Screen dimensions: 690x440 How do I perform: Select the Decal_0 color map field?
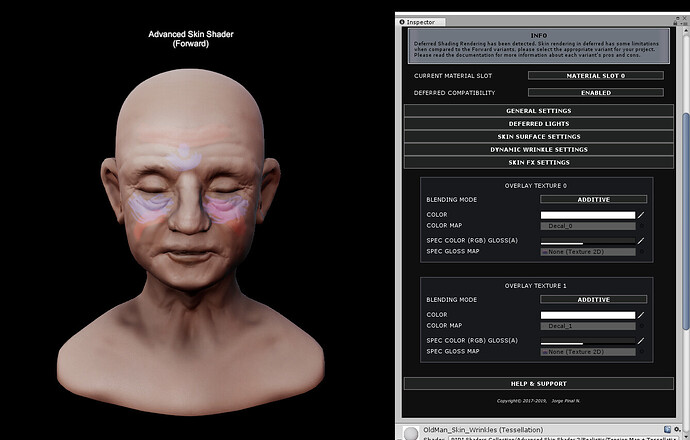click(x=588, y=226)
